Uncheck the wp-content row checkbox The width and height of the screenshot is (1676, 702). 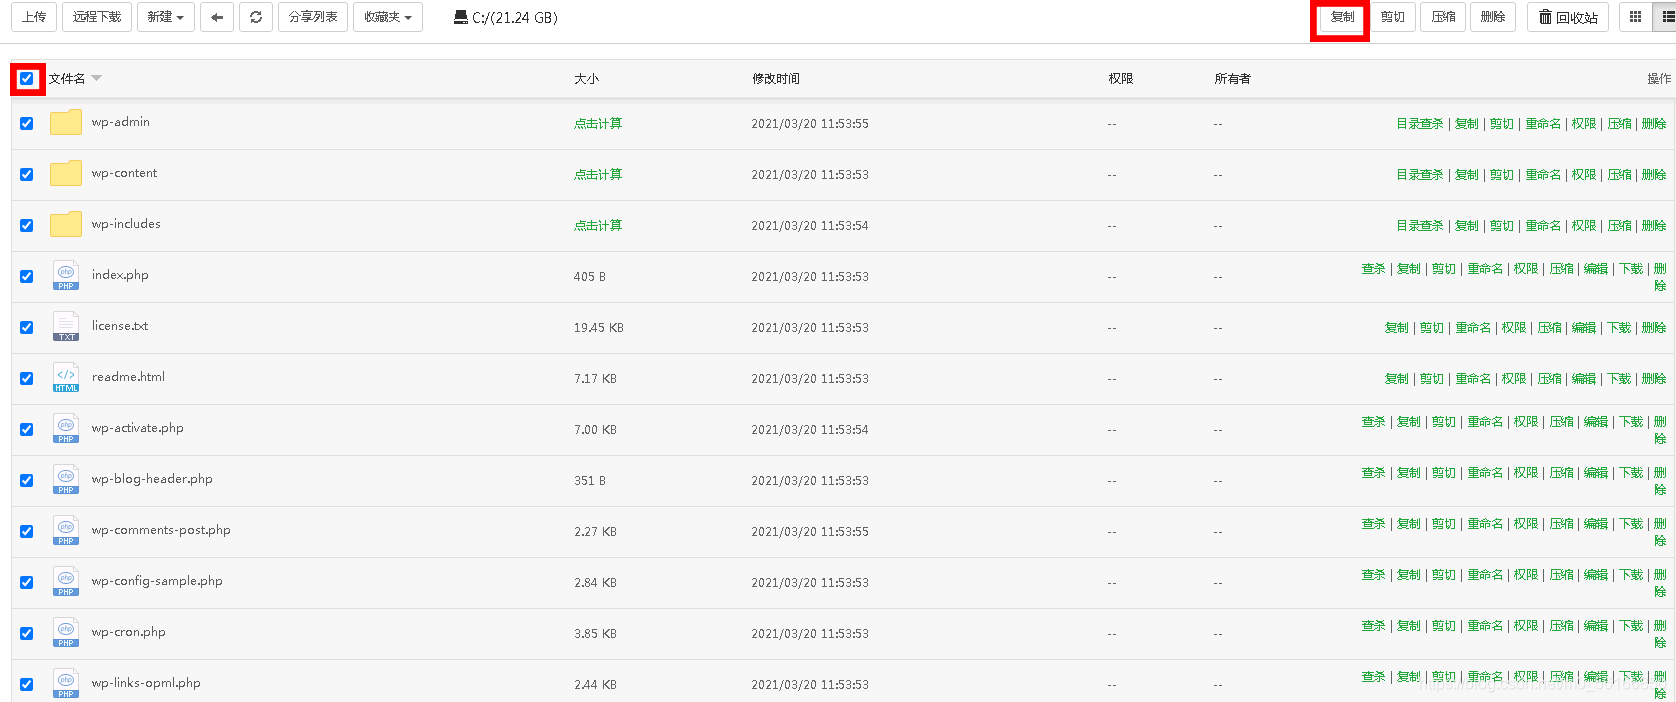coord(27,174)
